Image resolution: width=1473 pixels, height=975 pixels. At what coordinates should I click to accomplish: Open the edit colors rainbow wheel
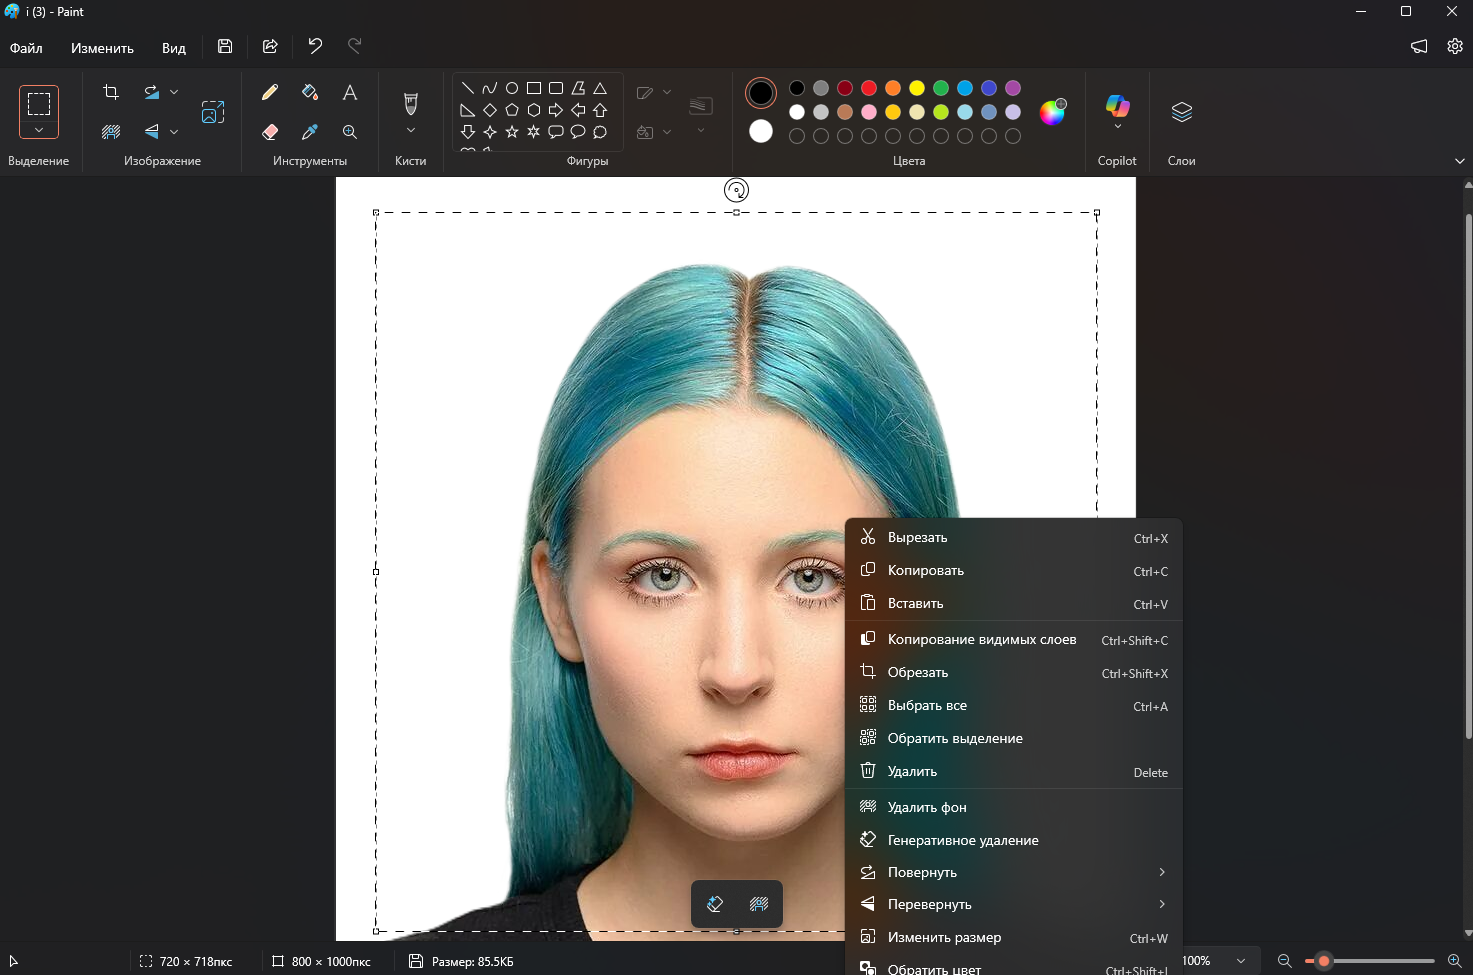tap(1052, 112)
